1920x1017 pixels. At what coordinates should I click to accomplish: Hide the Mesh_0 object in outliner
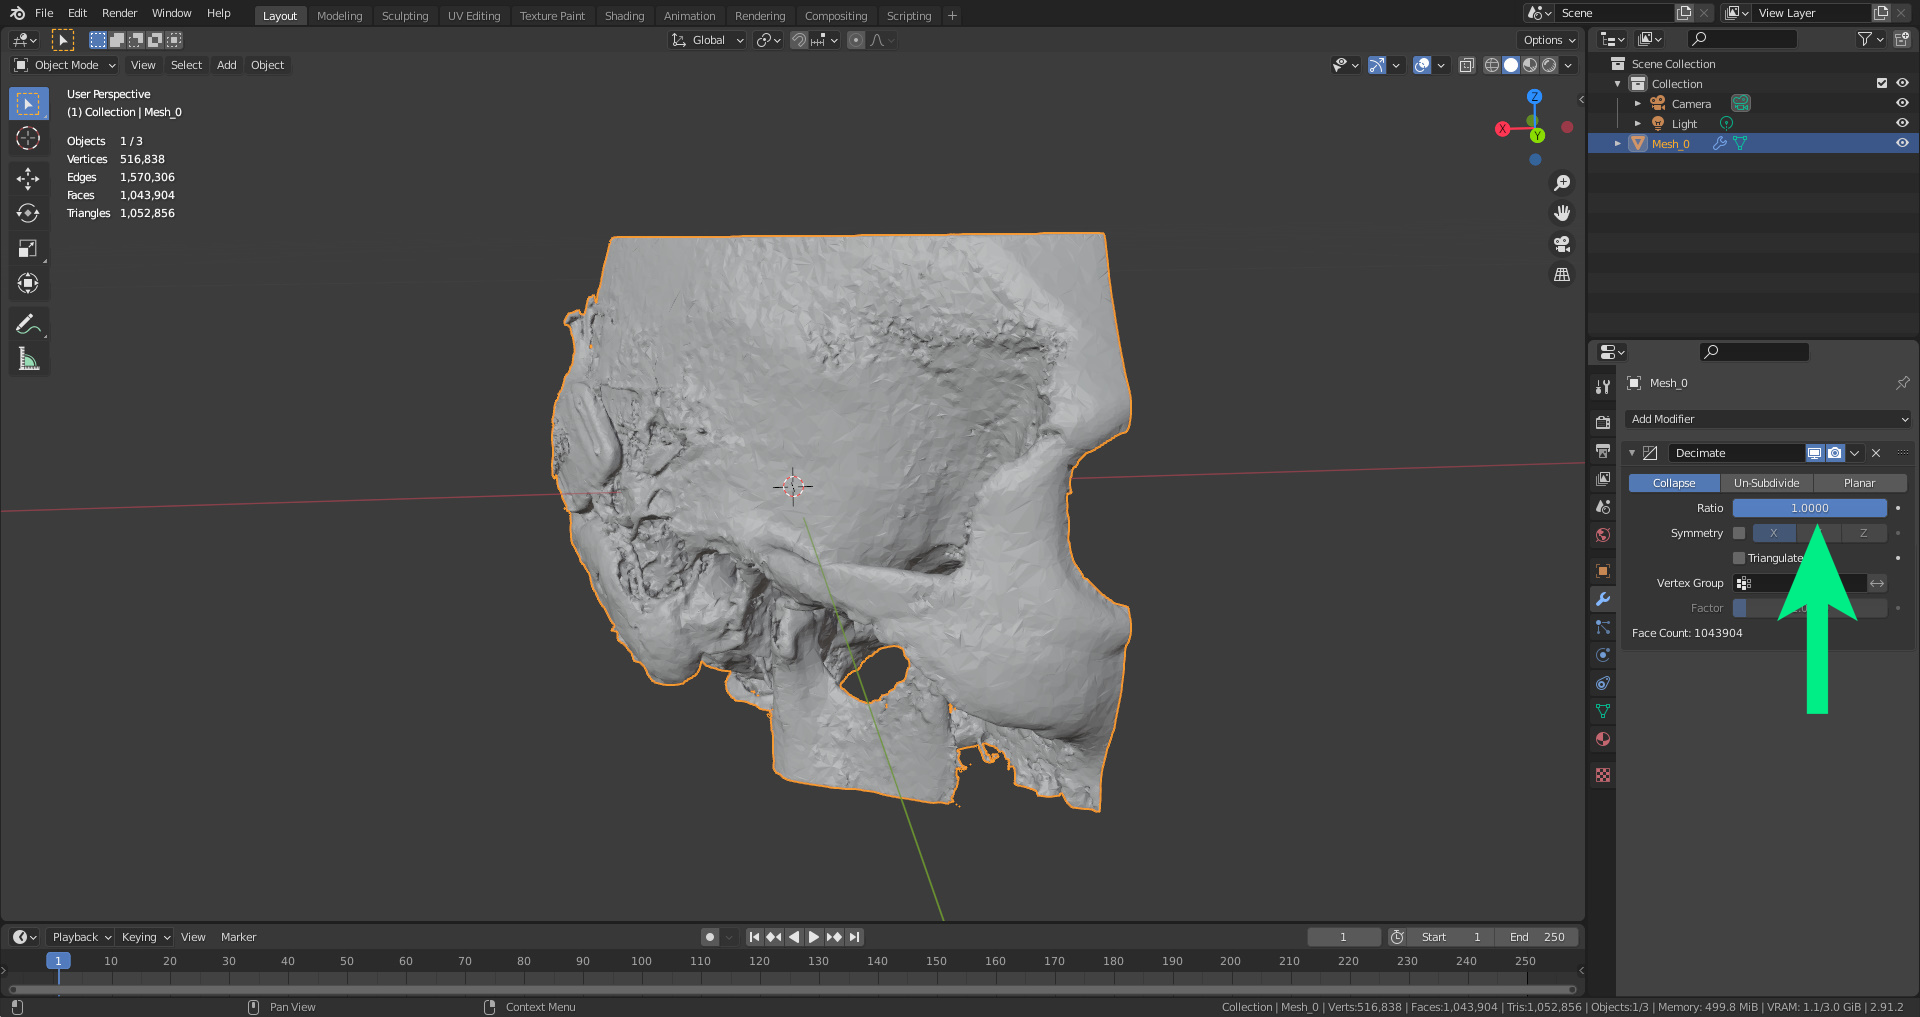1902,143
